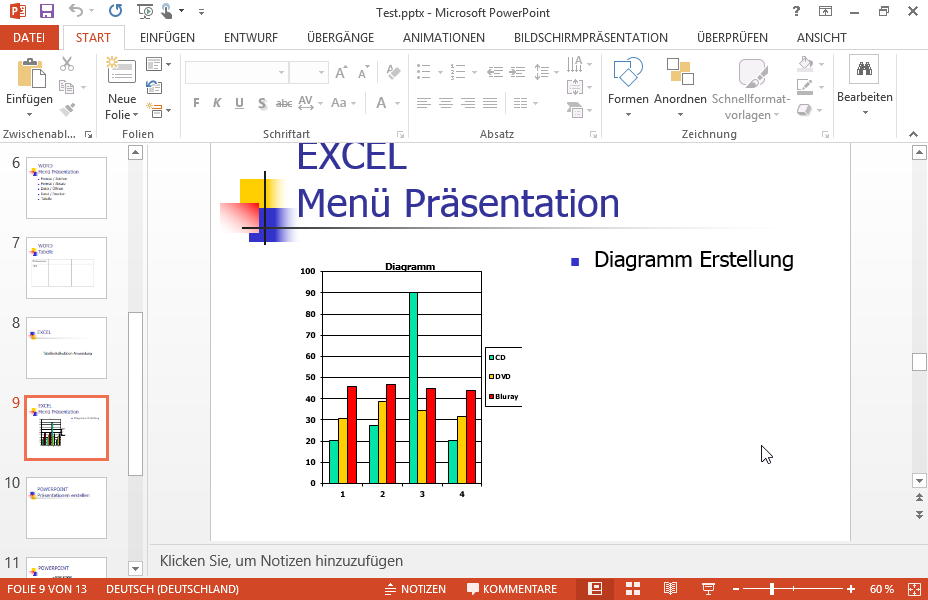This screenshot has height=600, width=928.
Task: Zoom in with the plus button
Action: pyautogui.click(x=850, y=589)
